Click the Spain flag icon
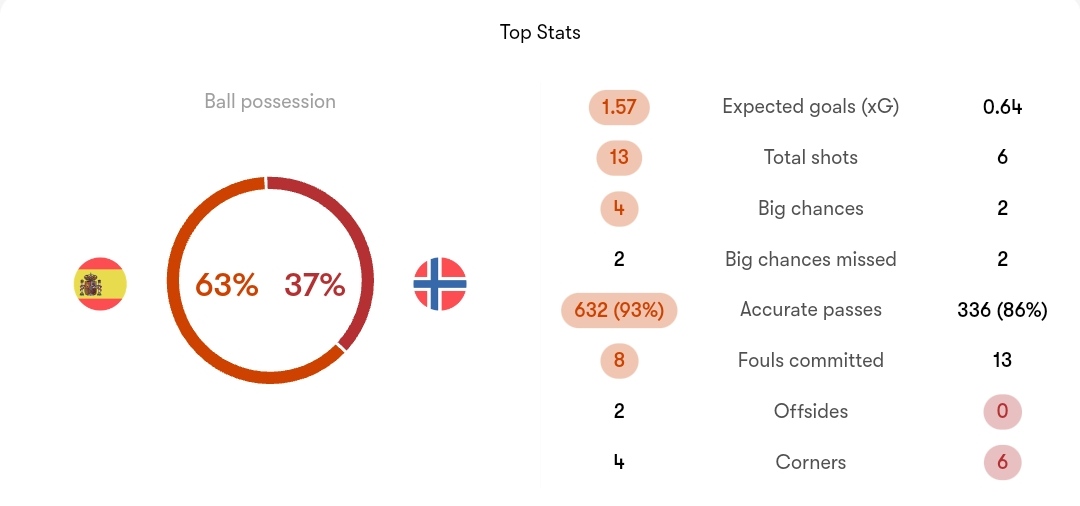Viewport: 1080px width, 506px height. point(100,284)
